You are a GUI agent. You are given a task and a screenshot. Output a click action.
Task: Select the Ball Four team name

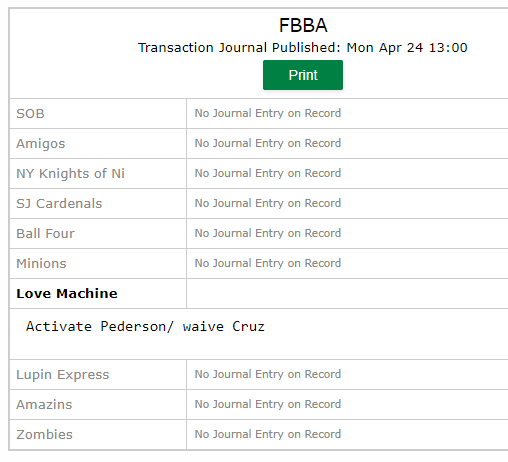(x=45, y=234)
